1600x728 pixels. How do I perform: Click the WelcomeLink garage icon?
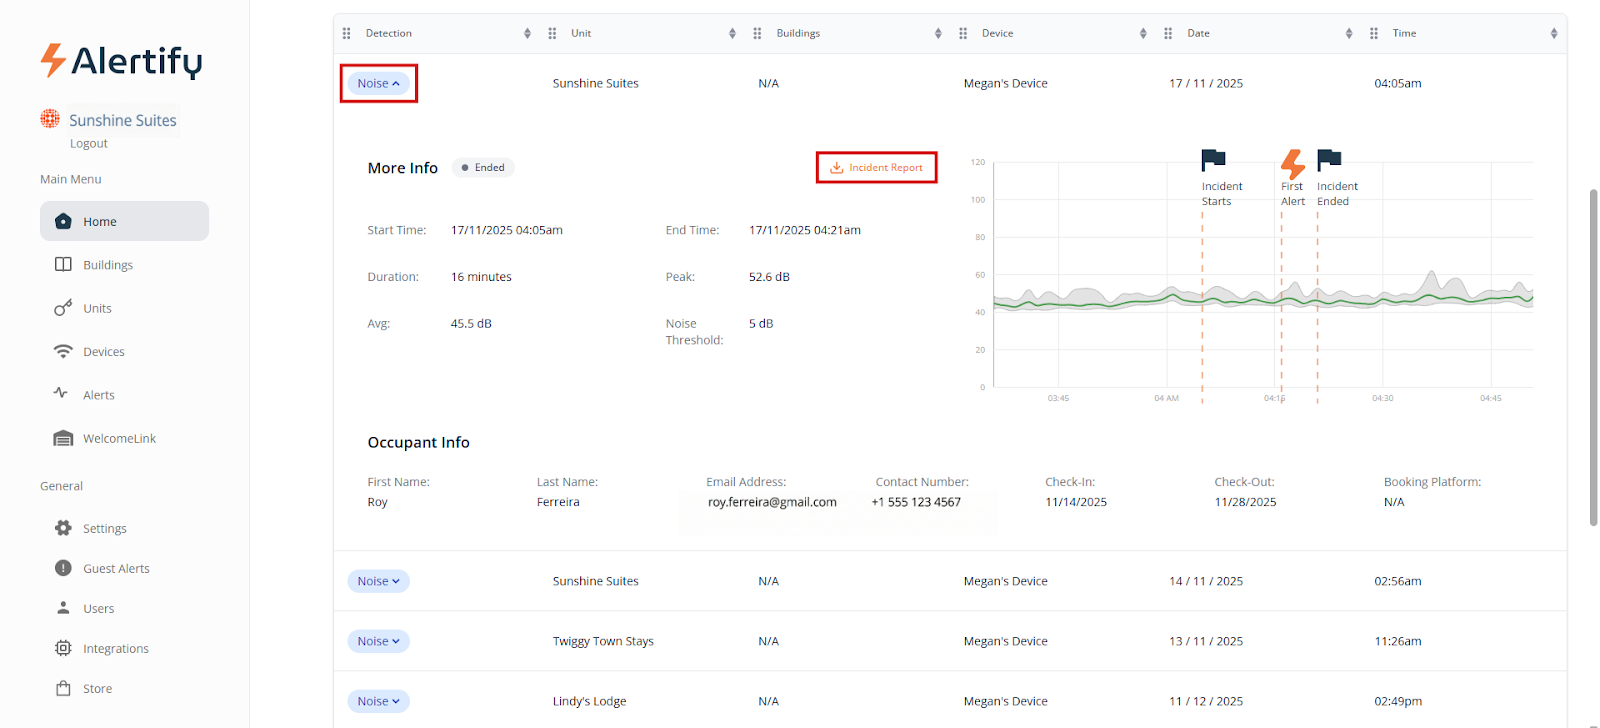click(x=63, y=439)
